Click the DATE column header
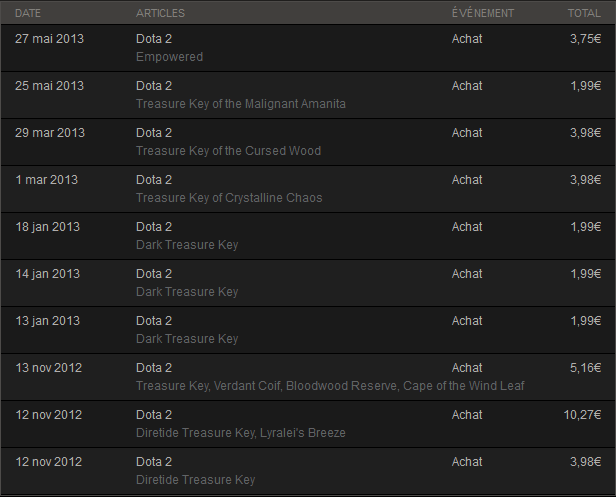The image size is (616, 497). tap(28, 13)
